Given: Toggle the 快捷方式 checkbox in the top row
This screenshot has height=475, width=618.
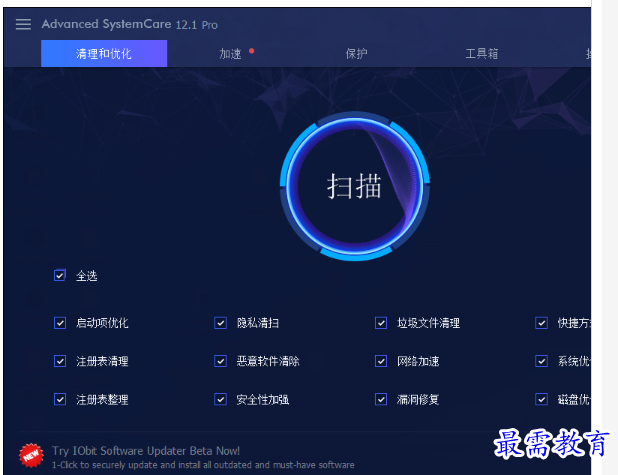Looking at the screenshot, I should (542, 323).
